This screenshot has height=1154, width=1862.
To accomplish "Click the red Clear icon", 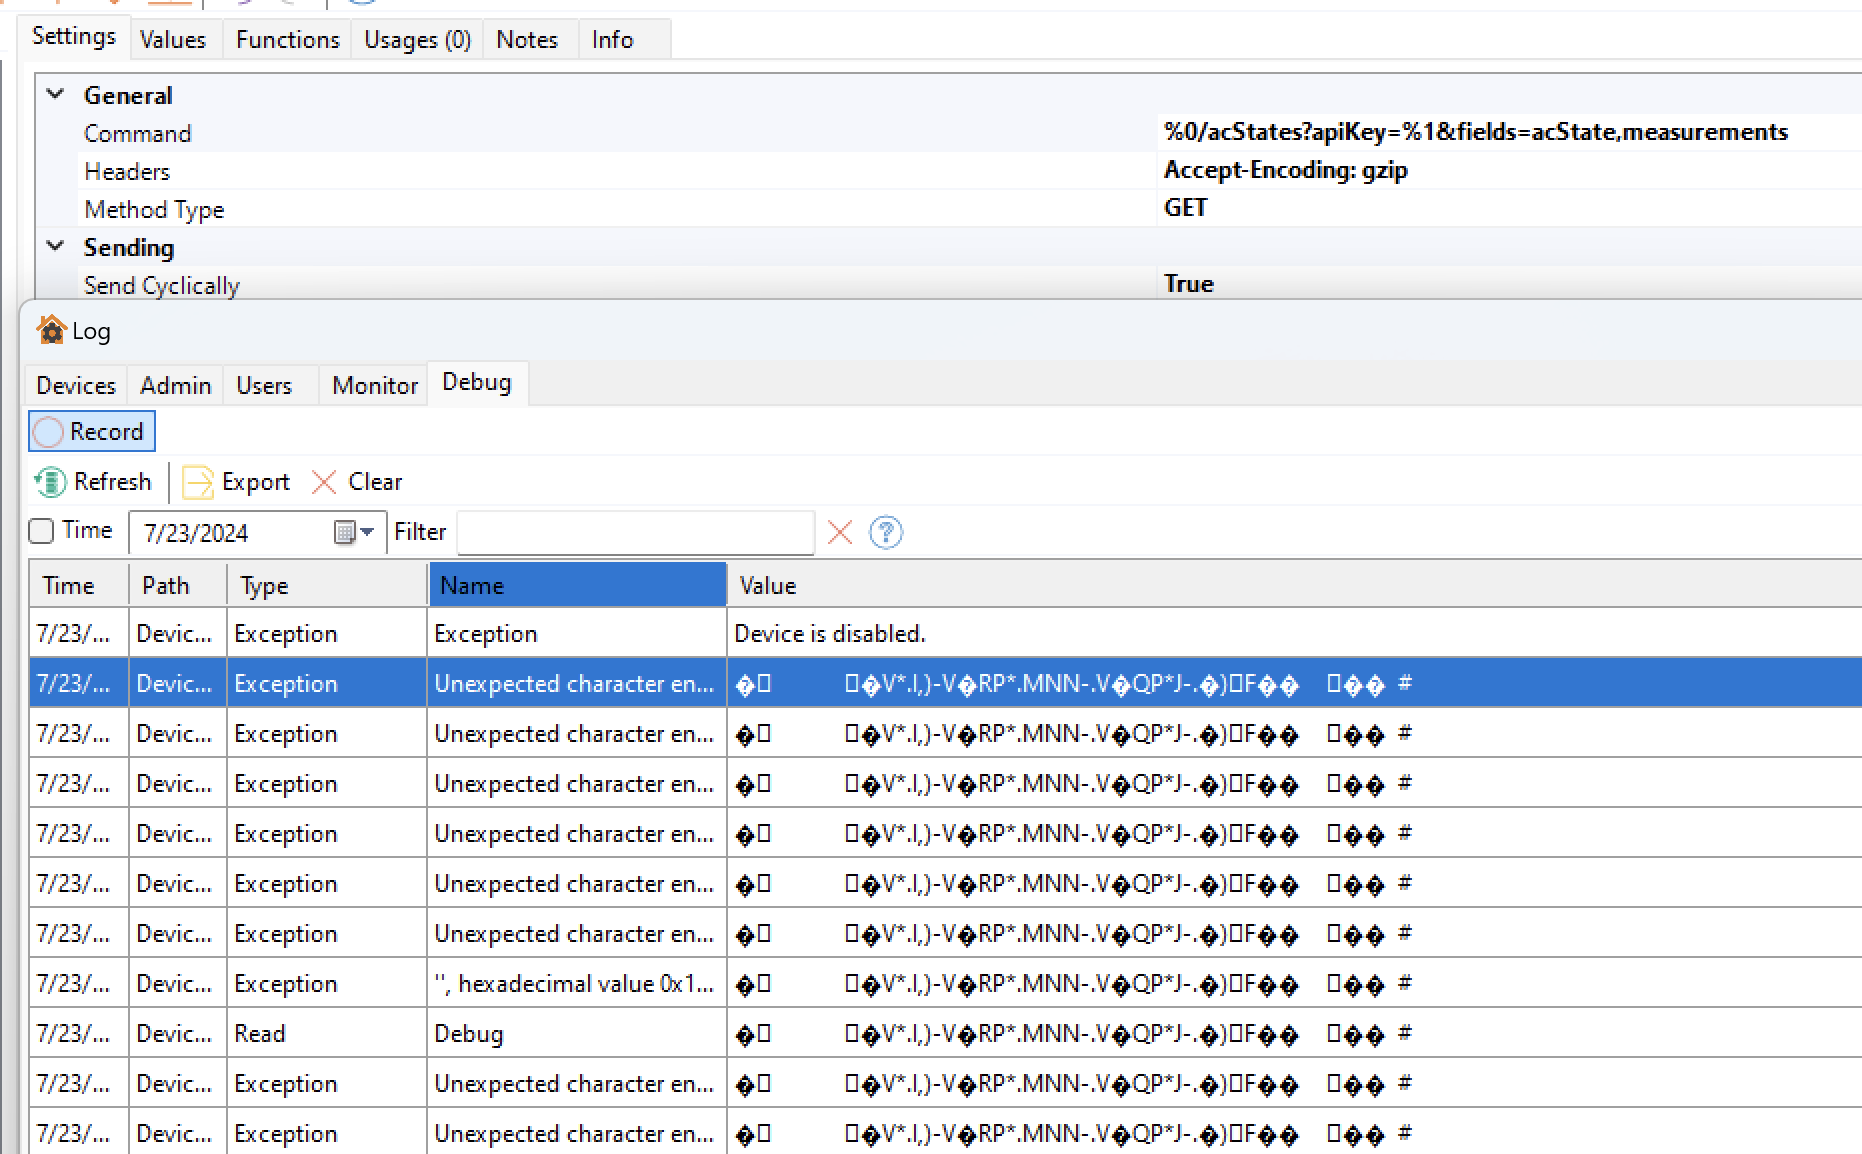I will pos(324,482).
